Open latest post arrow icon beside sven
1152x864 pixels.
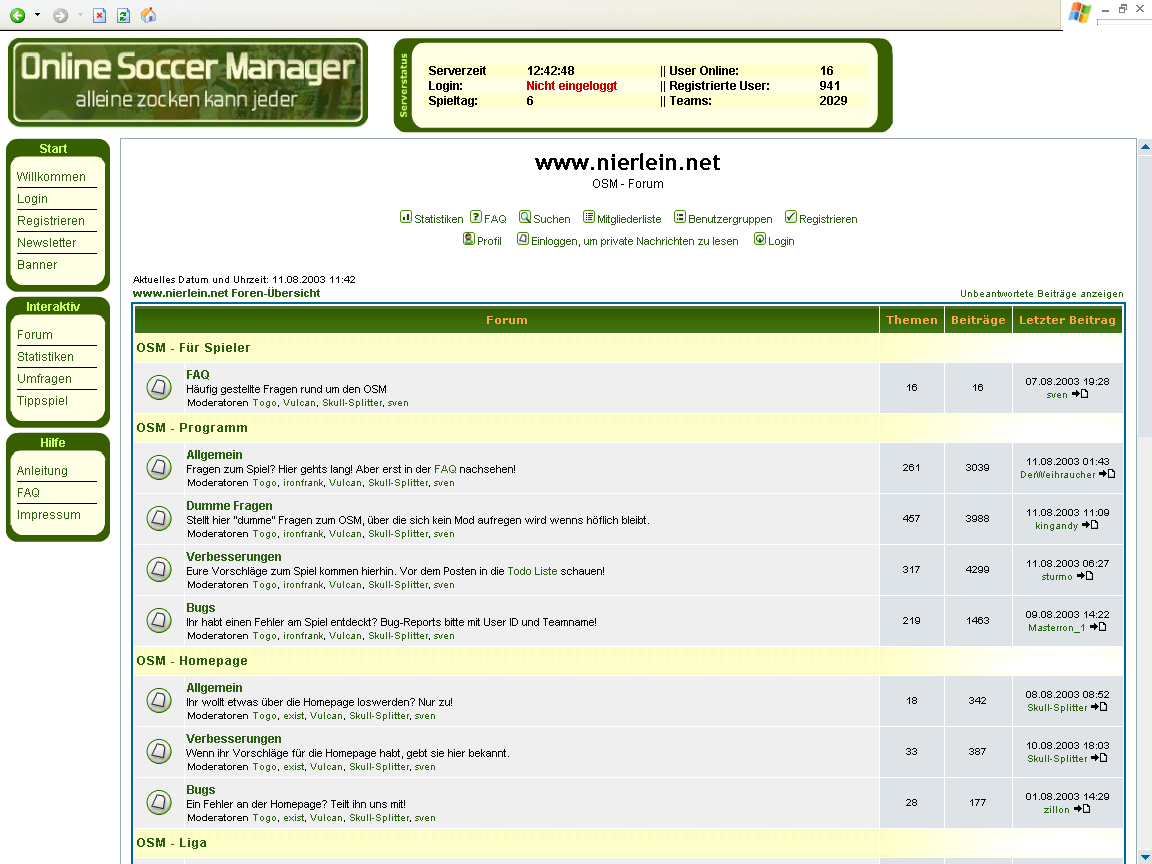tap(1080, 395)
